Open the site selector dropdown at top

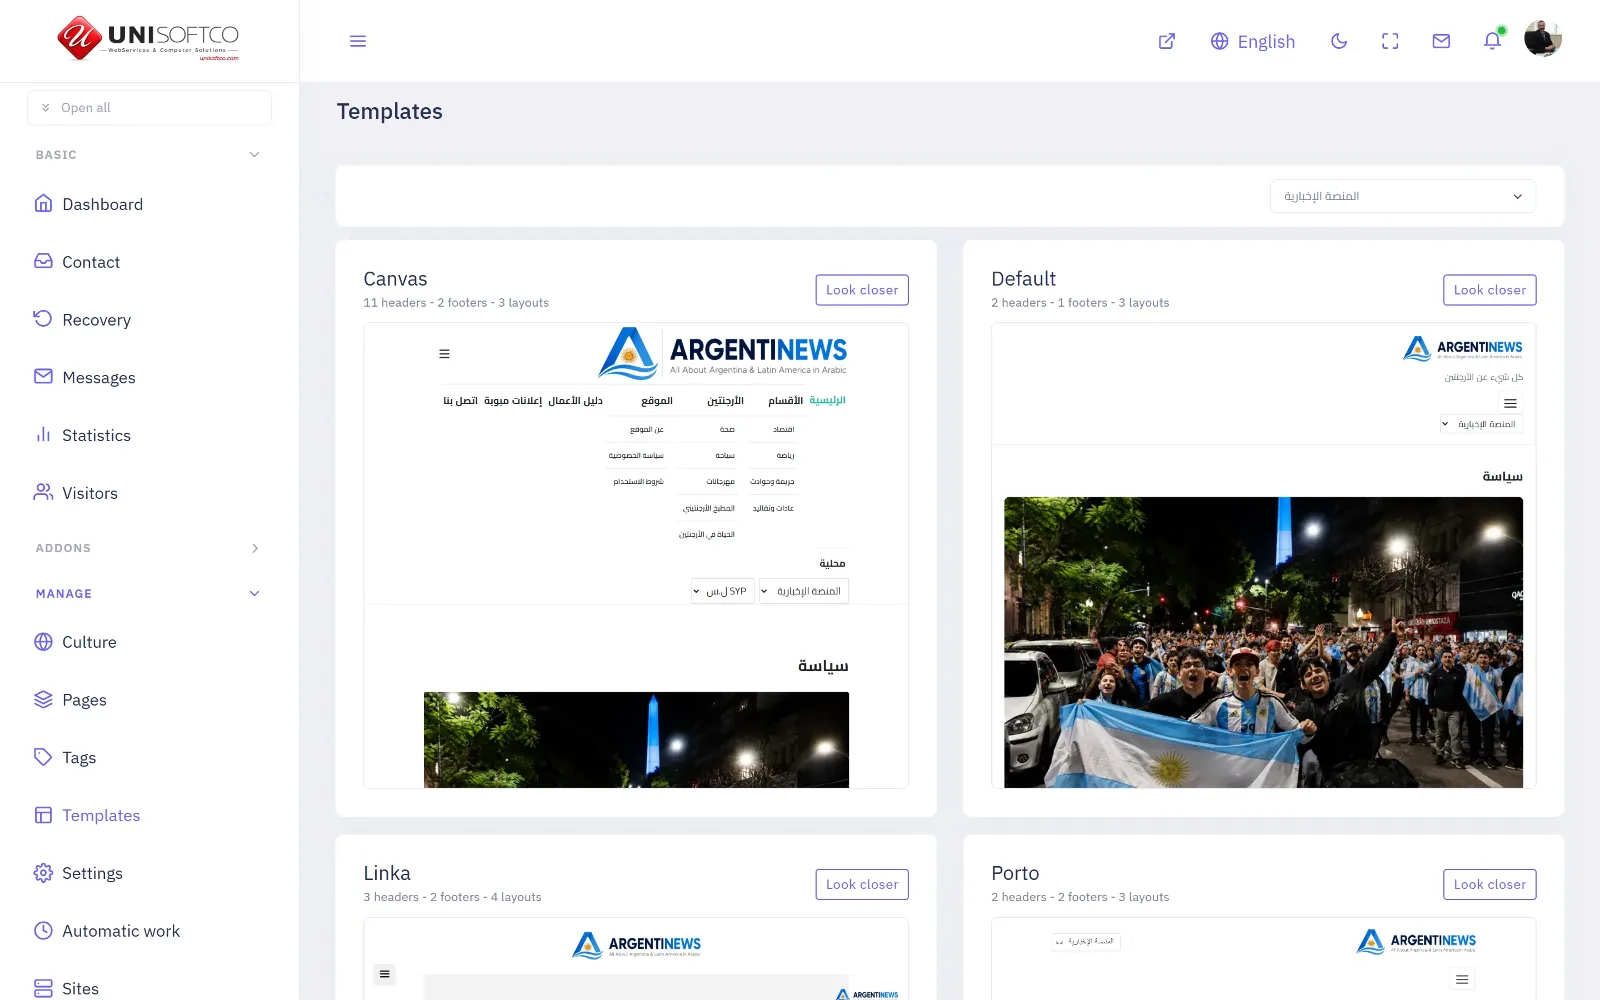point(1403,196)
